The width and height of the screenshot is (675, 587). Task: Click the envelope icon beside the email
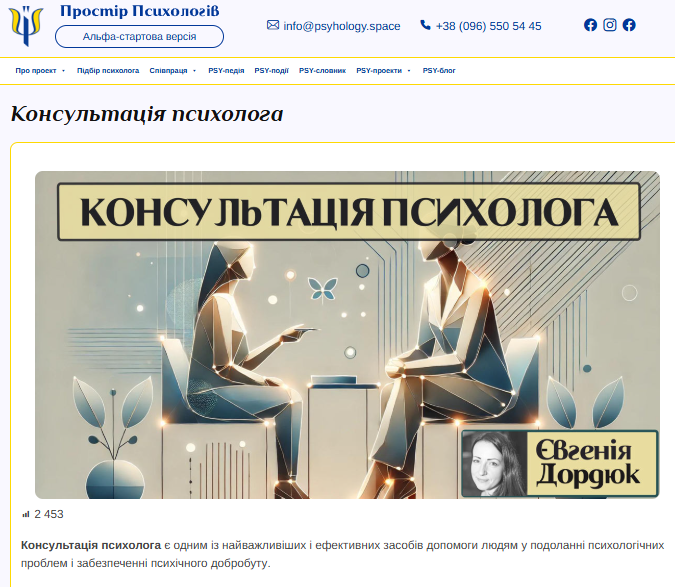[x=273, y=25]
